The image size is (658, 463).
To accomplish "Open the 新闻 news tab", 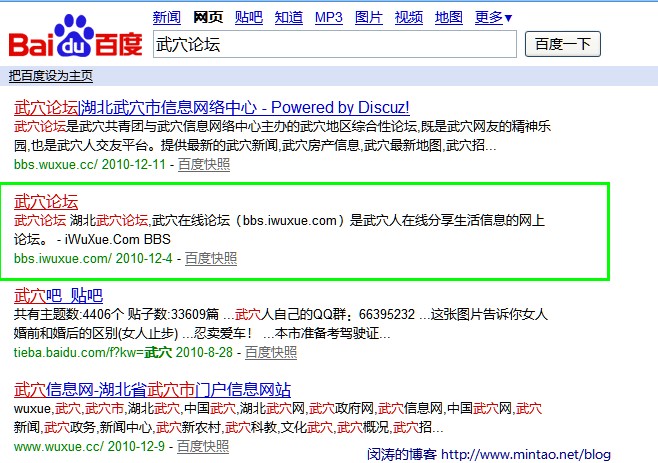I will point(166,17).
